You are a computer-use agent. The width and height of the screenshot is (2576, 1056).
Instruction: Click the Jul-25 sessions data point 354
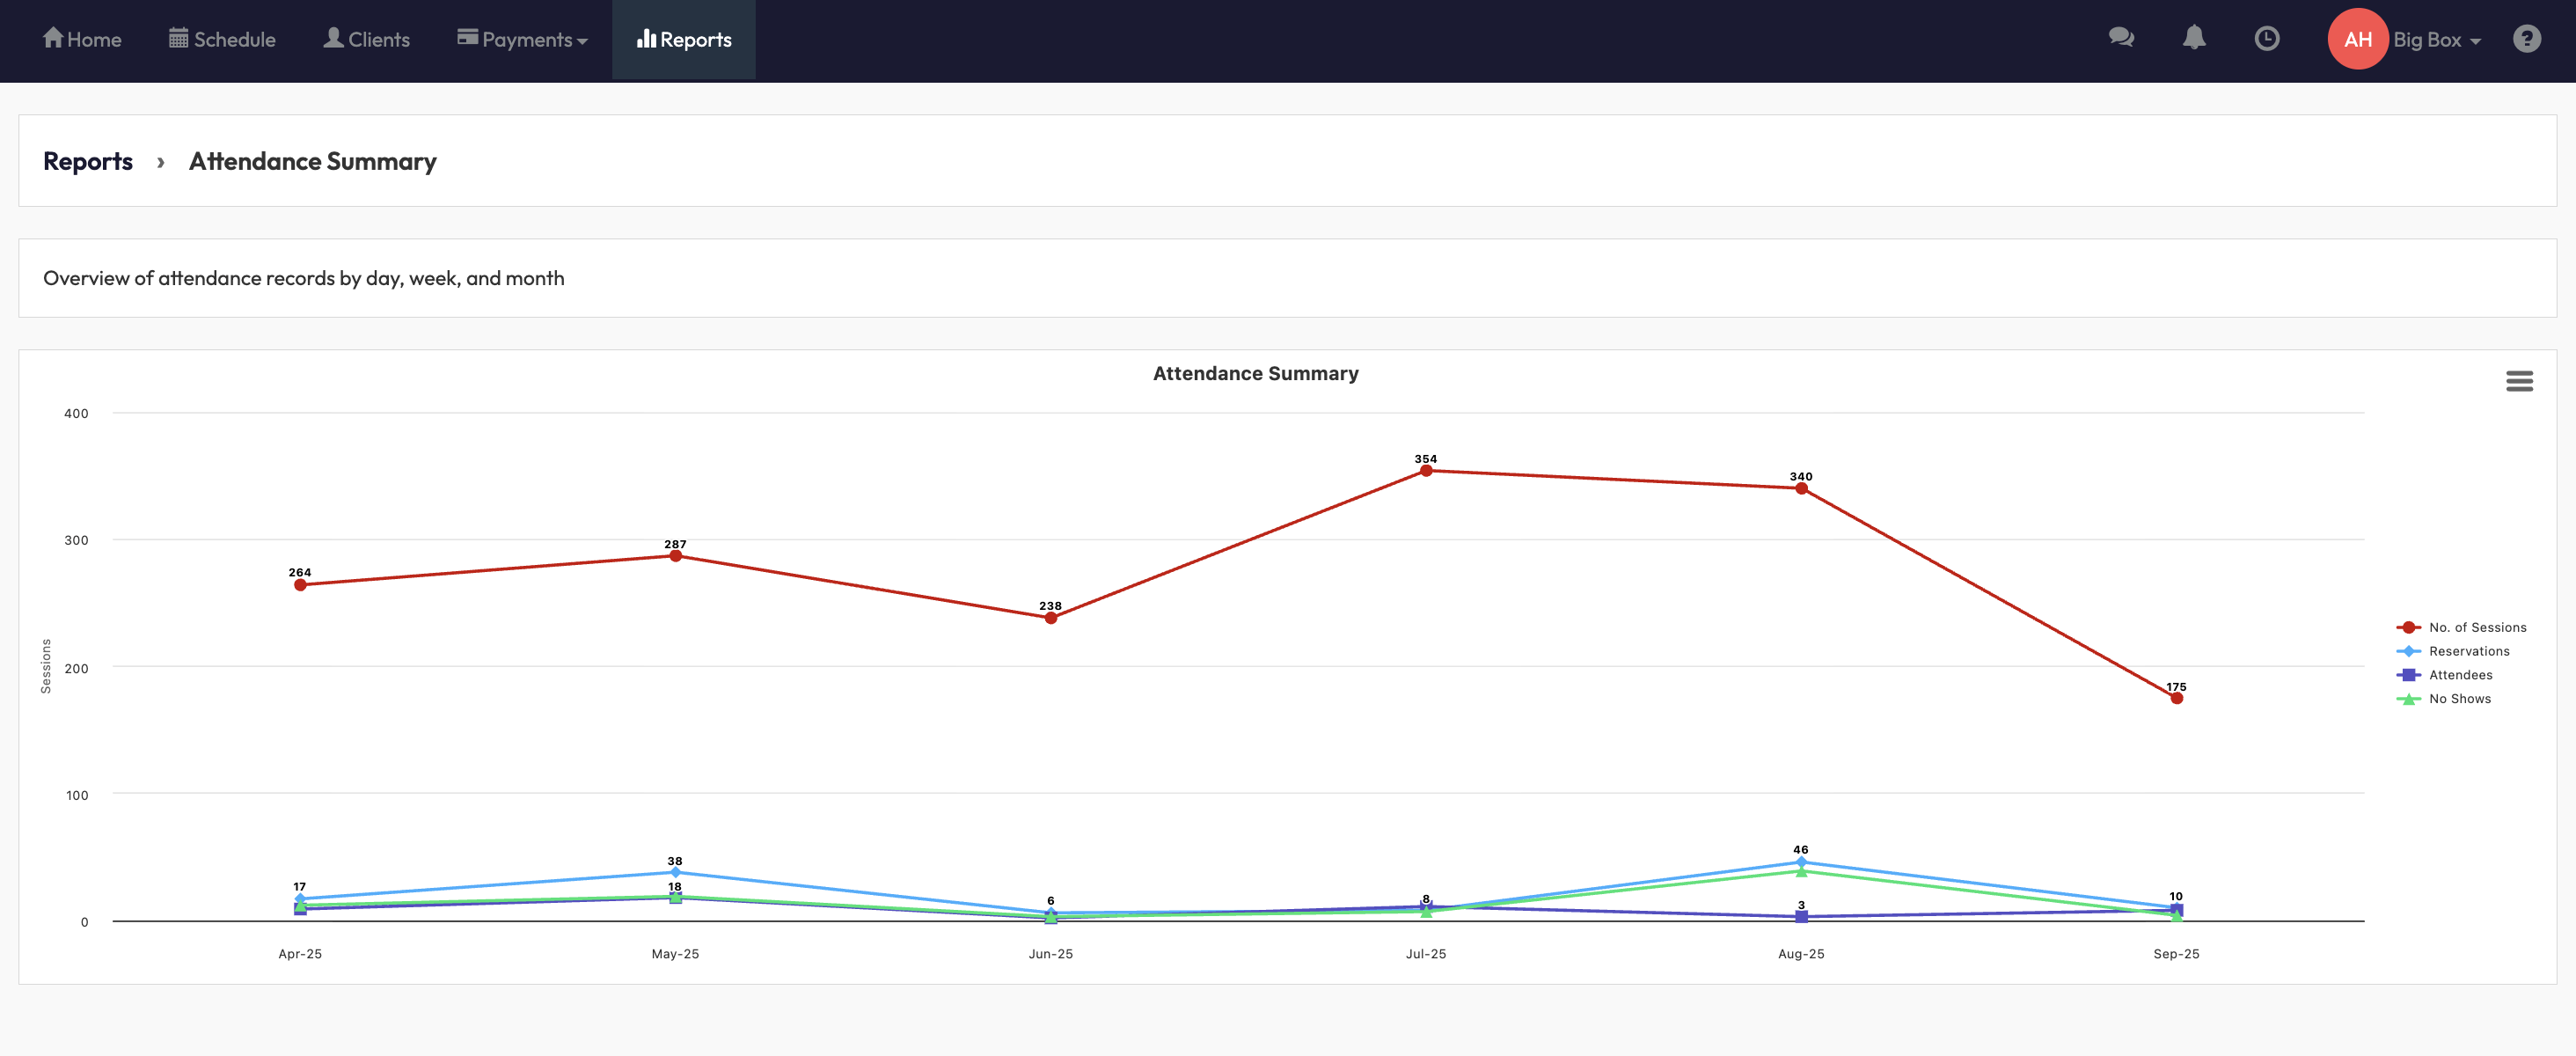pyautogui.click(x=1425, y=471)
